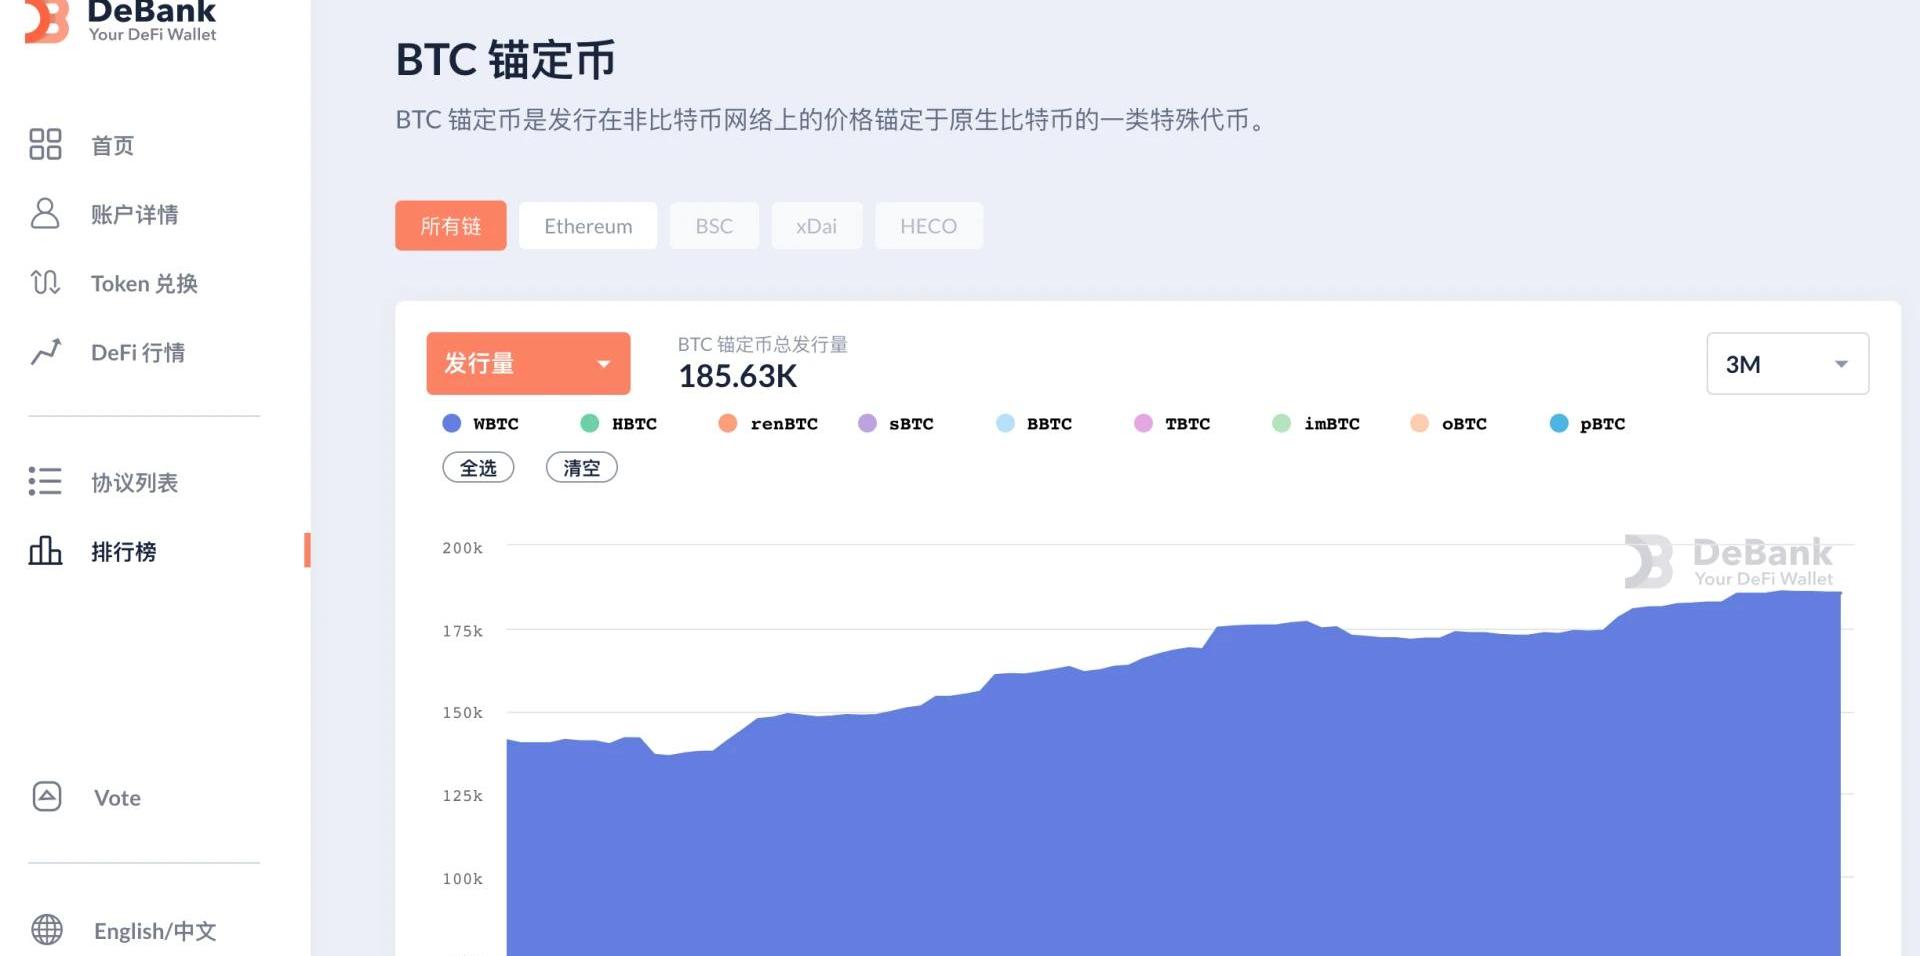Open the protocol list icon
This screenshot has width=1920, height=956.
coord(45,482)
